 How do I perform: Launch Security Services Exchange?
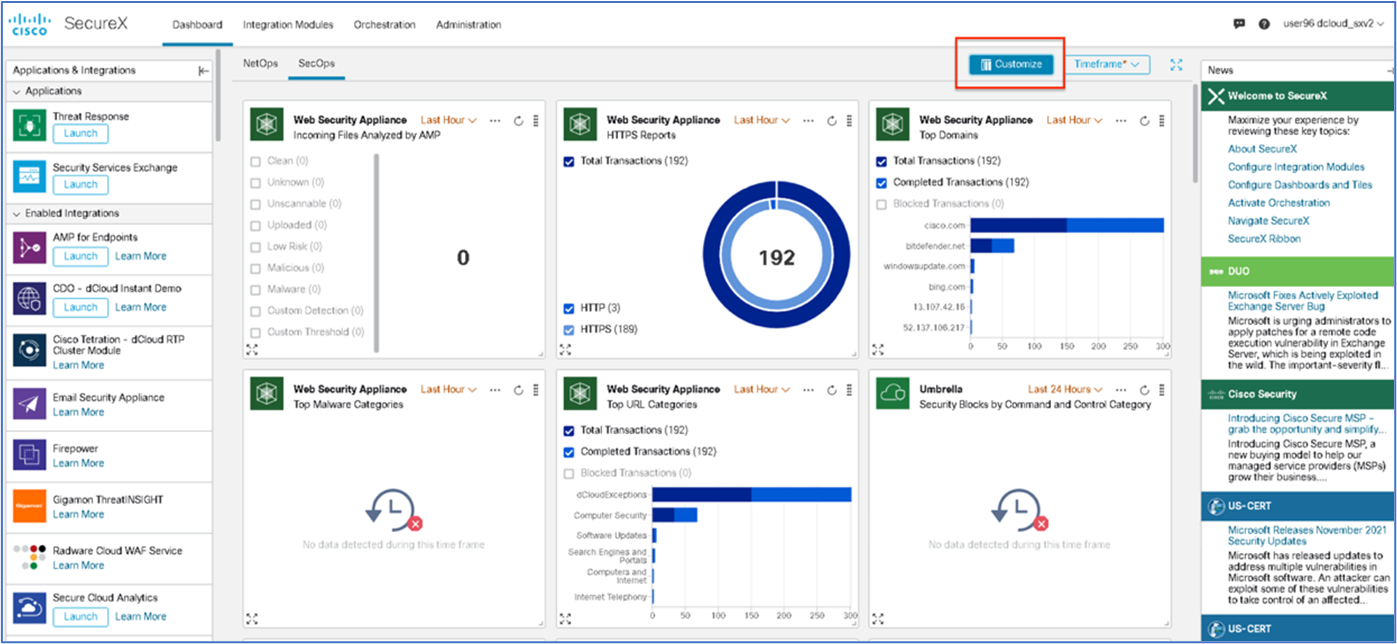tap(81, 185)
